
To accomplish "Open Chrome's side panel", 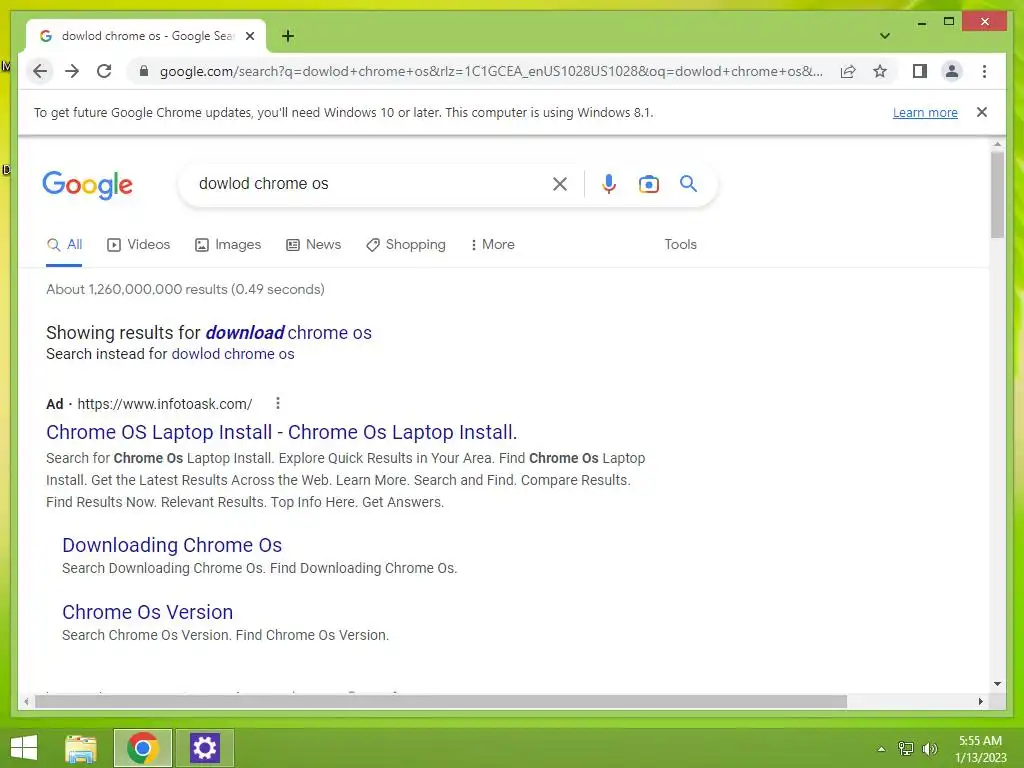I will pos(920,71).
